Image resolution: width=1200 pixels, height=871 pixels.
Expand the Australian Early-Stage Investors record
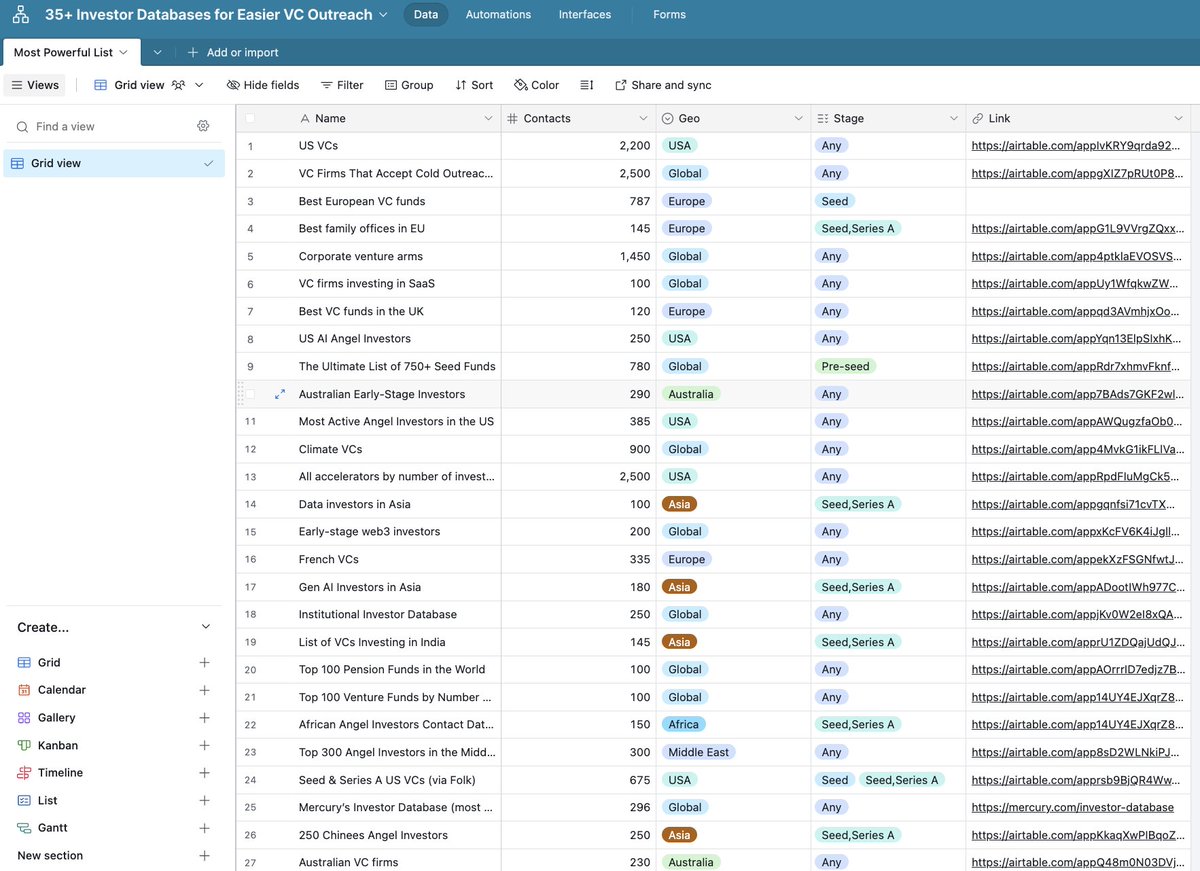(x=280, y=394)
